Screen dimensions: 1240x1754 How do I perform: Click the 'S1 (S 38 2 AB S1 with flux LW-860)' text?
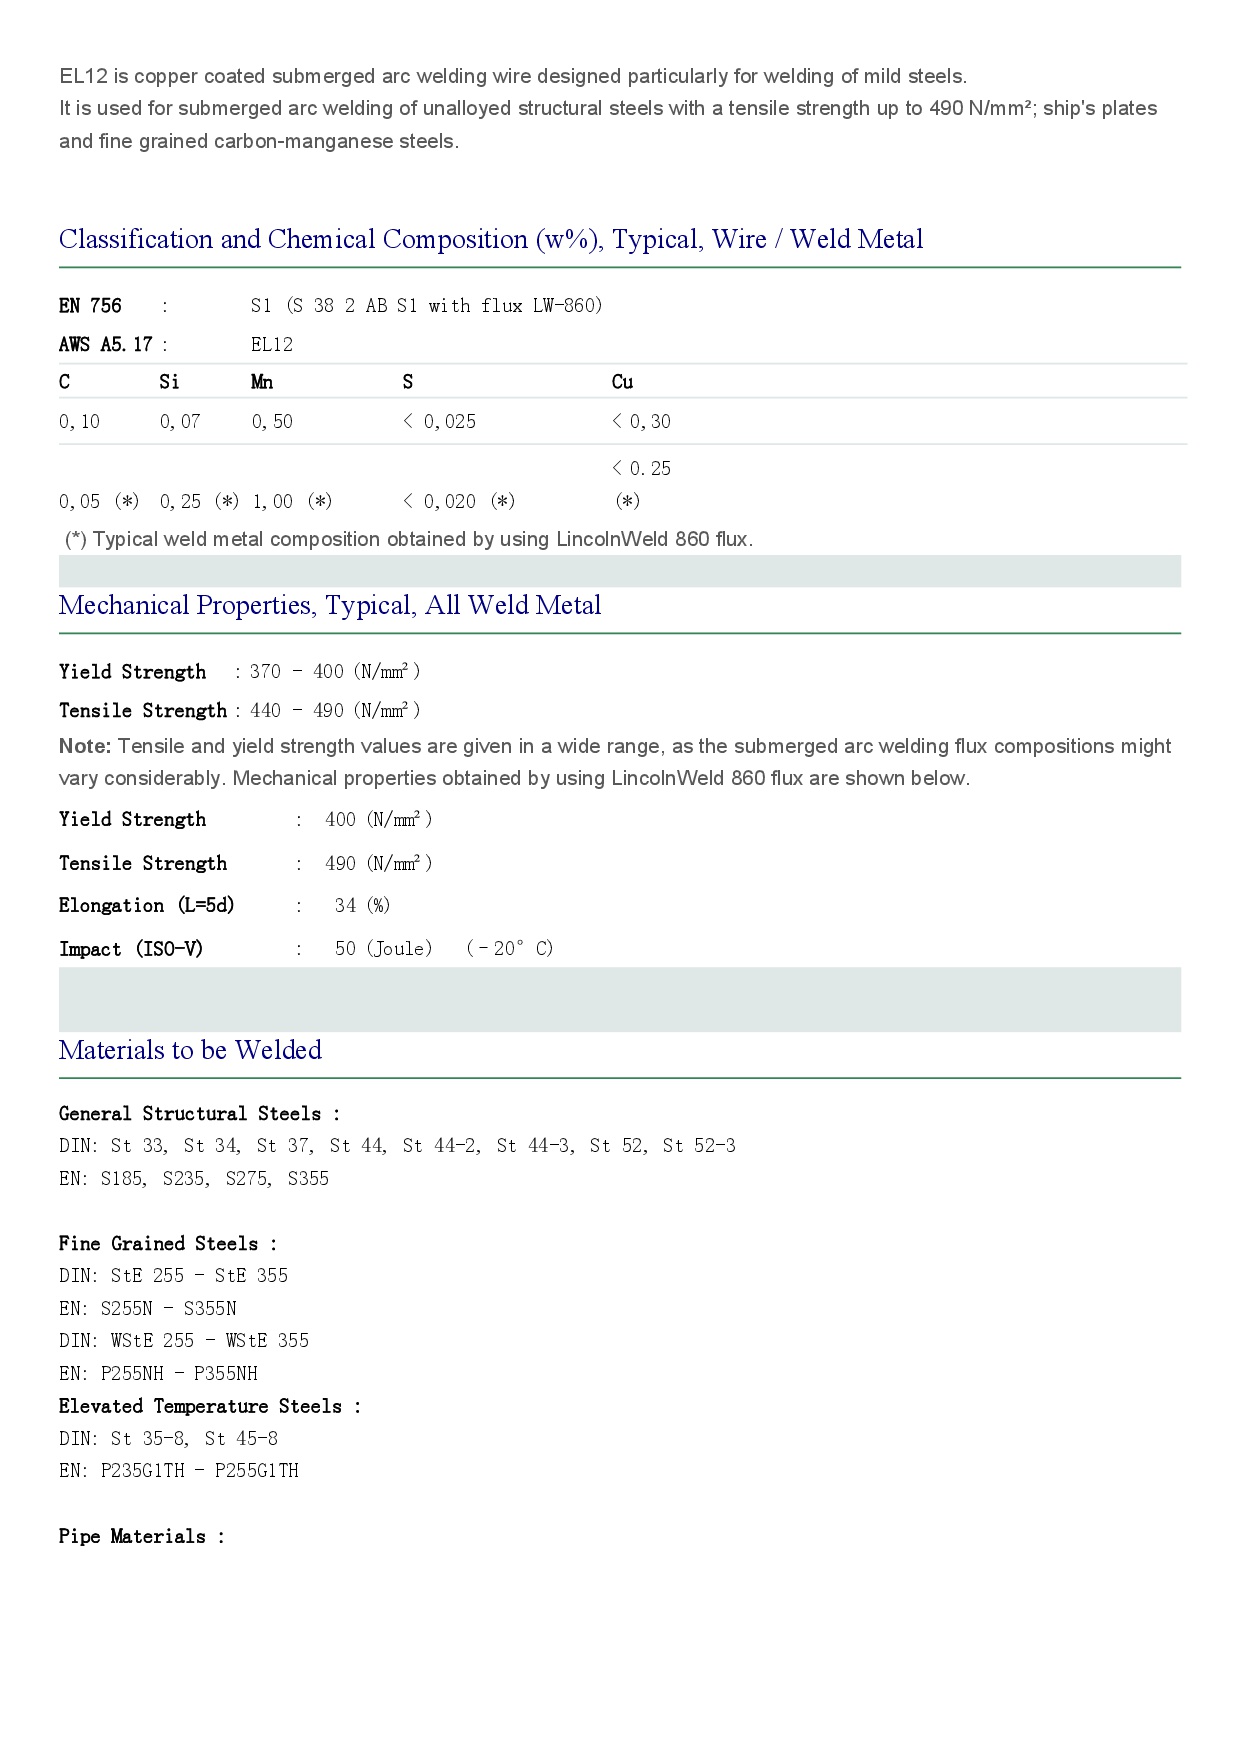427,306
